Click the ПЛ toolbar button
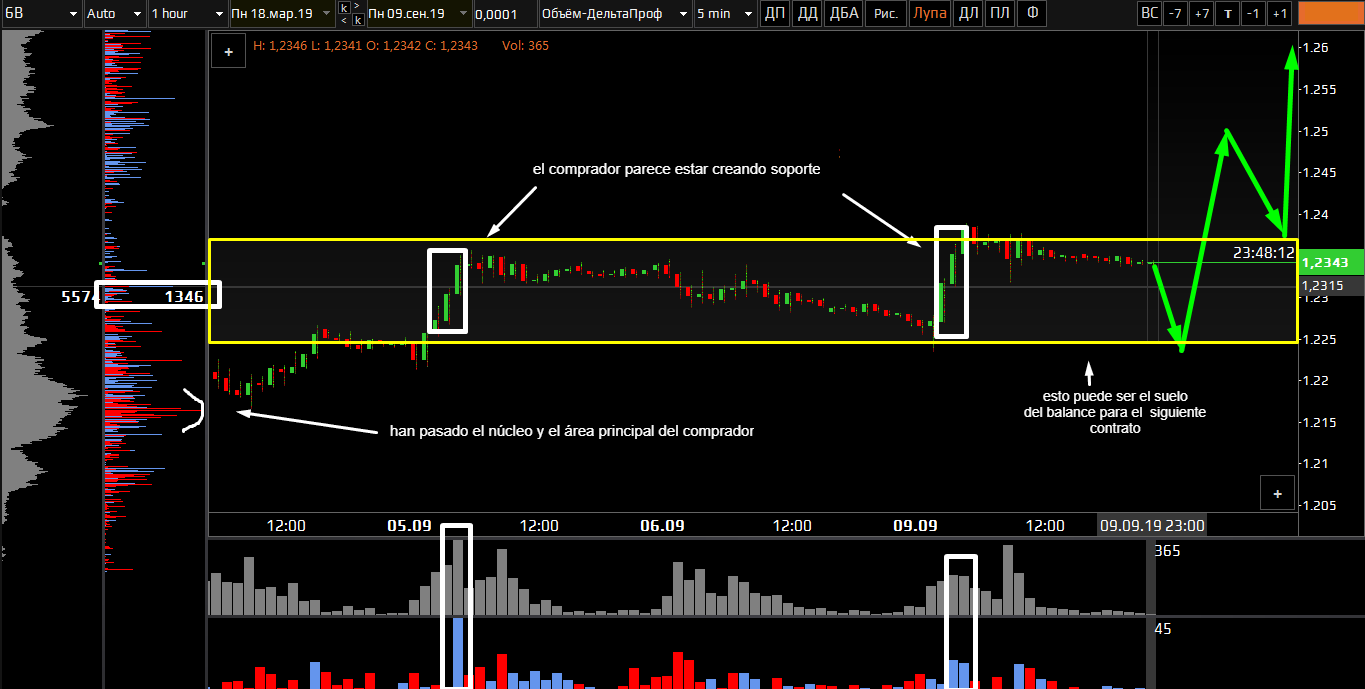The width and height of the screenshot is (1365, 689). click(x=999, y=14)
